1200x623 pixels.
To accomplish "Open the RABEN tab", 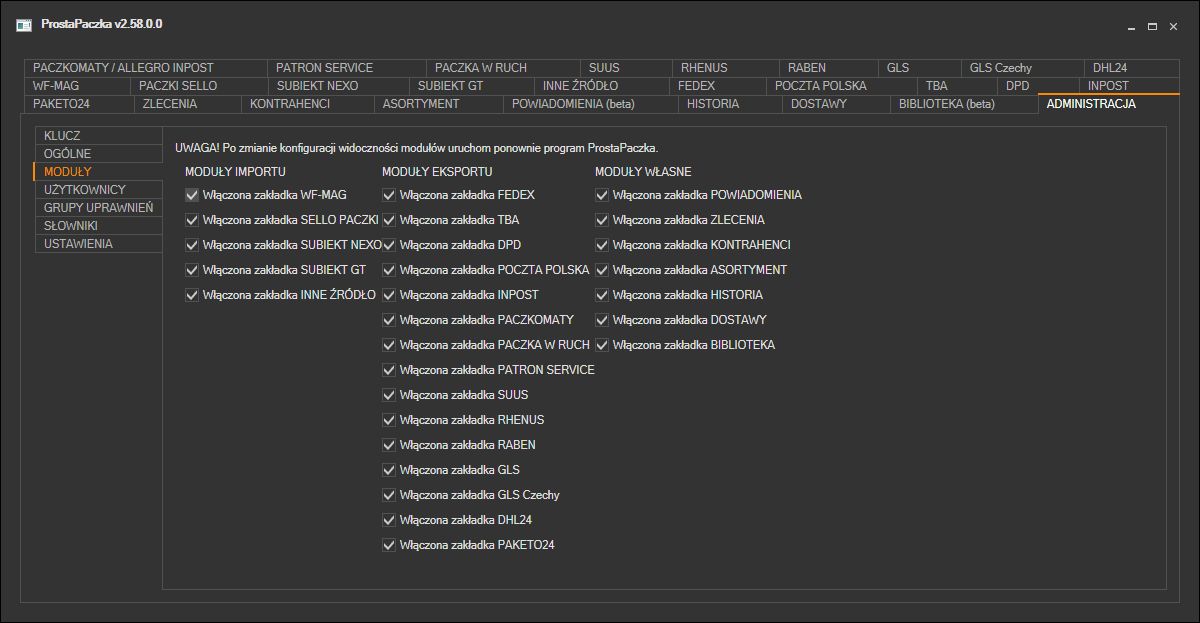I will click(829, 68).
